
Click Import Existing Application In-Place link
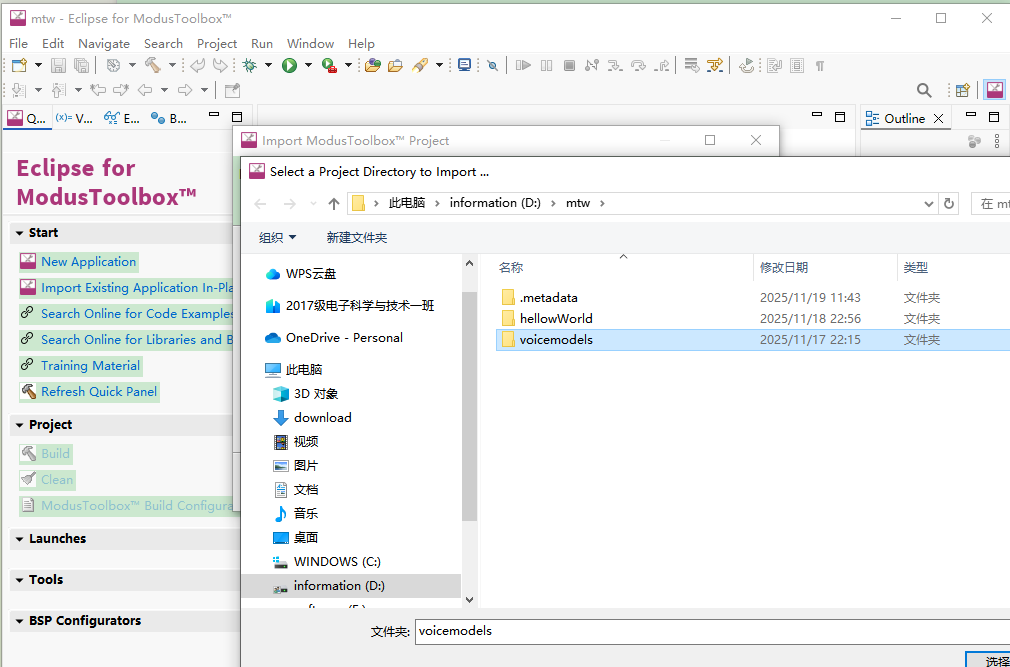pyautogui.click(x=137, y=288)
